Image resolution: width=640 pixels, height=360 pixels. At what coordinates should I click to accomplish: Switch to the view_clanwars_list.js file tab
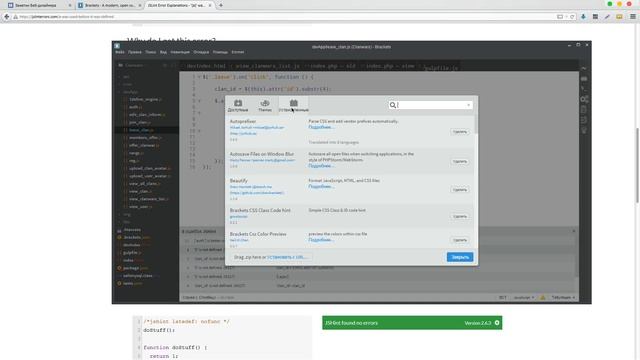268,66
